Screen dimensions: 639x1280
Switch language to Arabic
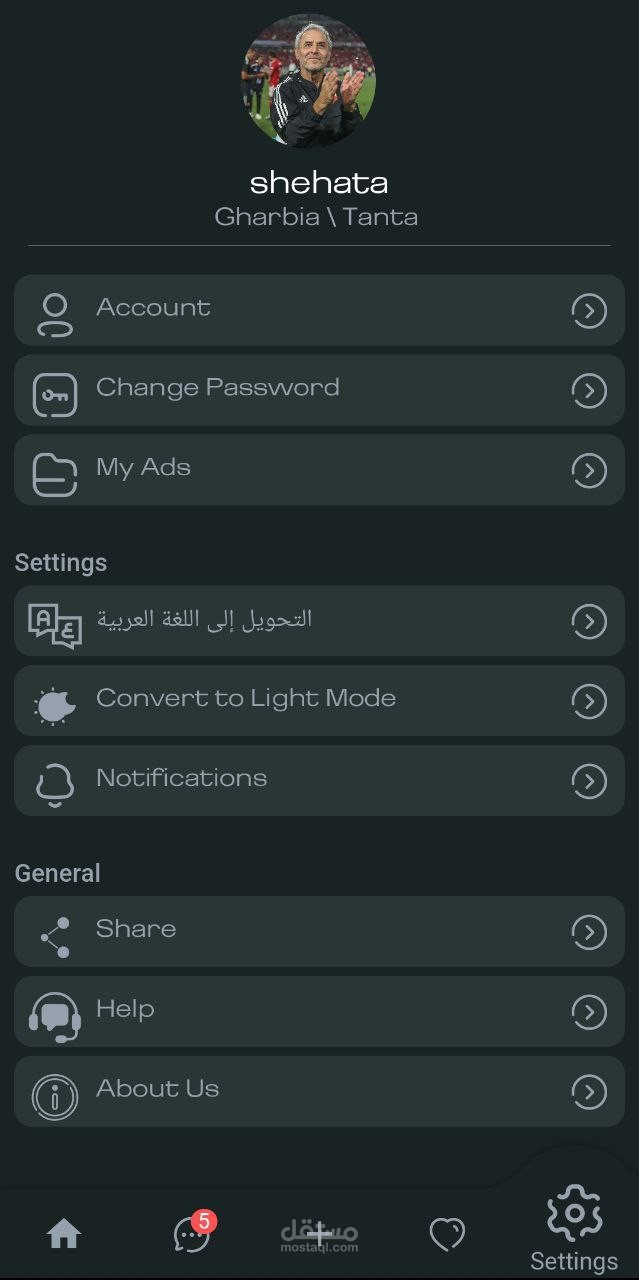pos(319,621)
